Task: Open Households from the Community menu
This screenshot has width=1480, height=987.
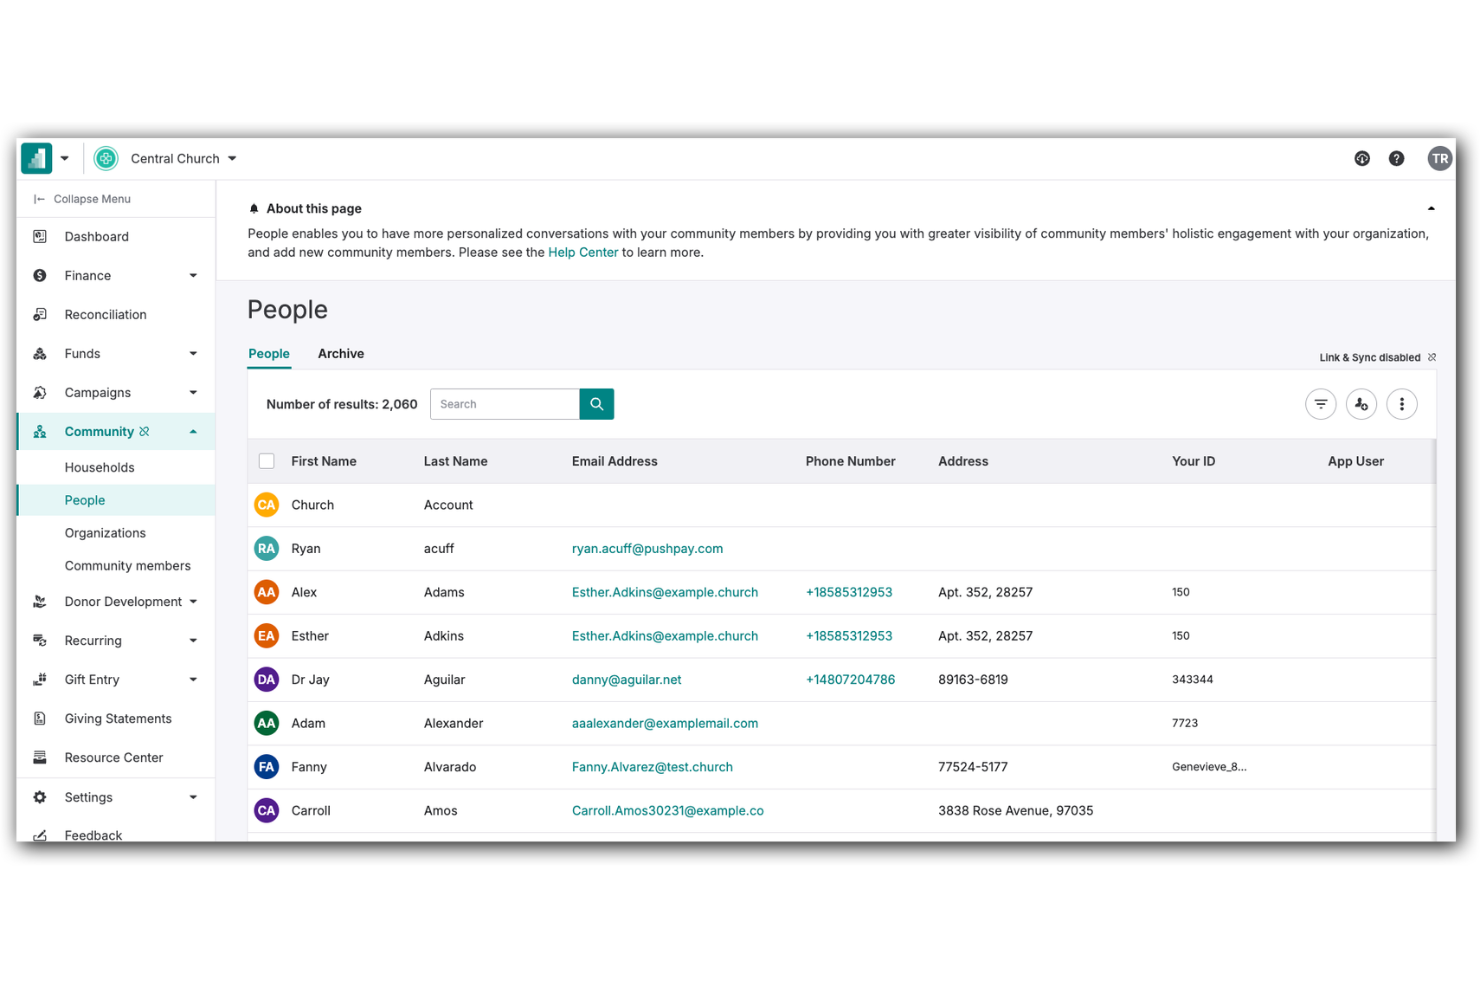Action: (100, 467)
